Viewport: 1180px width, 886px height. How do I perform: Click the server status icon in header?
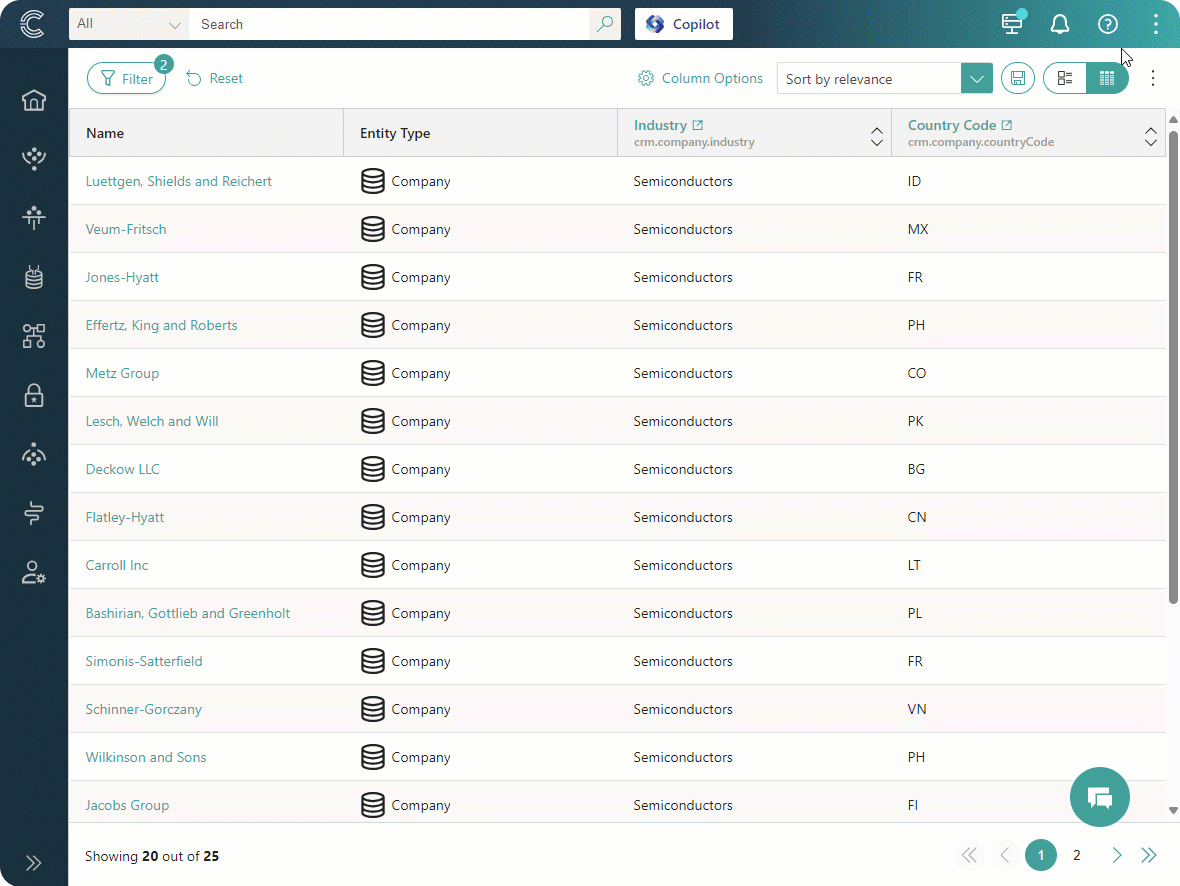point(1012,24)
